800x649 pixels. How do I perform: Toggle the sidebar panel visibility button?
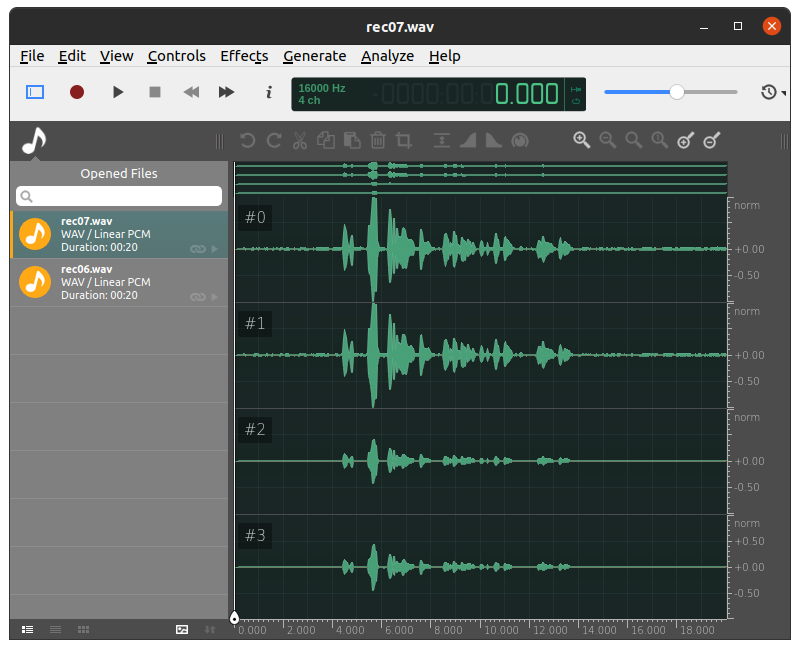pyautogui.click(x=35, y=92)
